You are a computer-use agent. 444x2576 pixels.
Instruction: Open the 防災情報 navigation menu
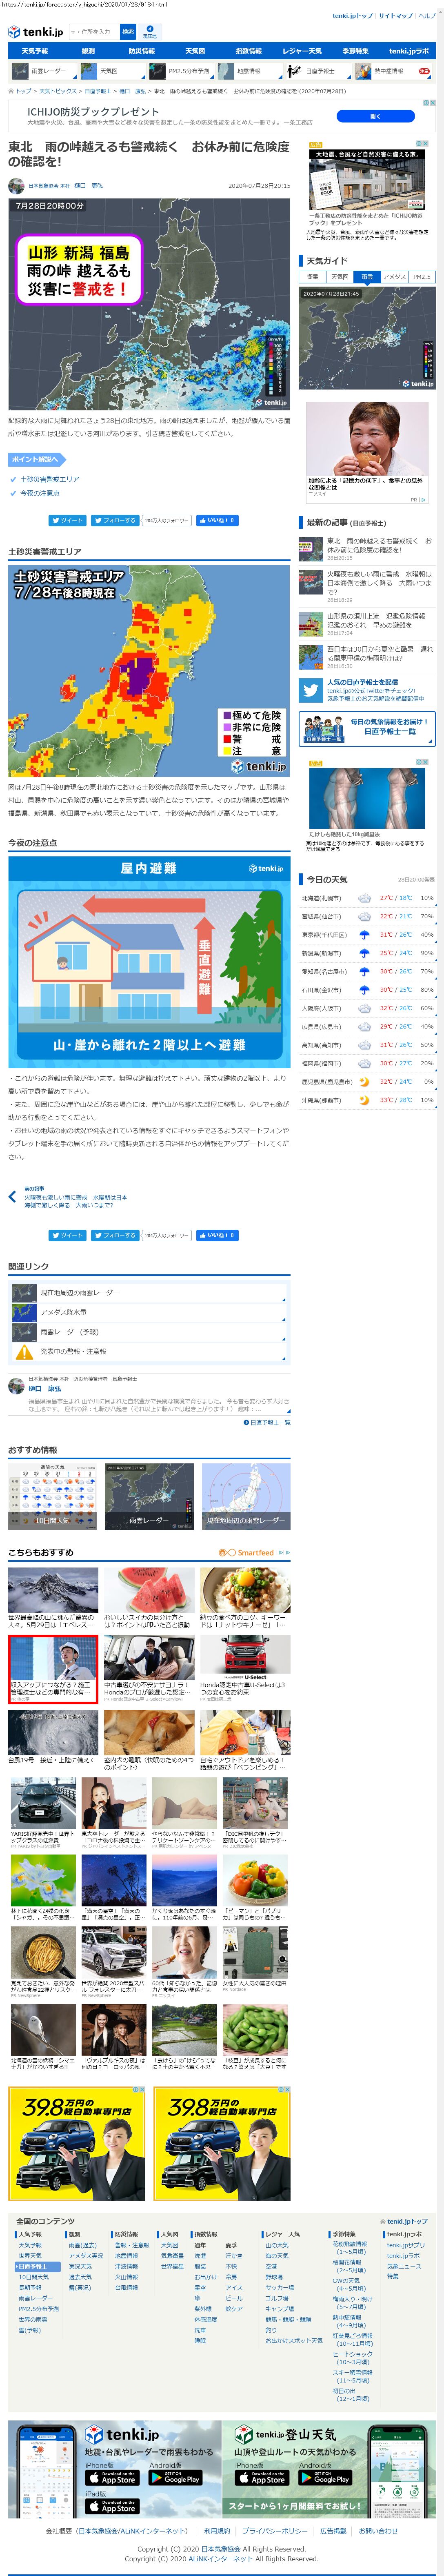click(x=141, y=51)
